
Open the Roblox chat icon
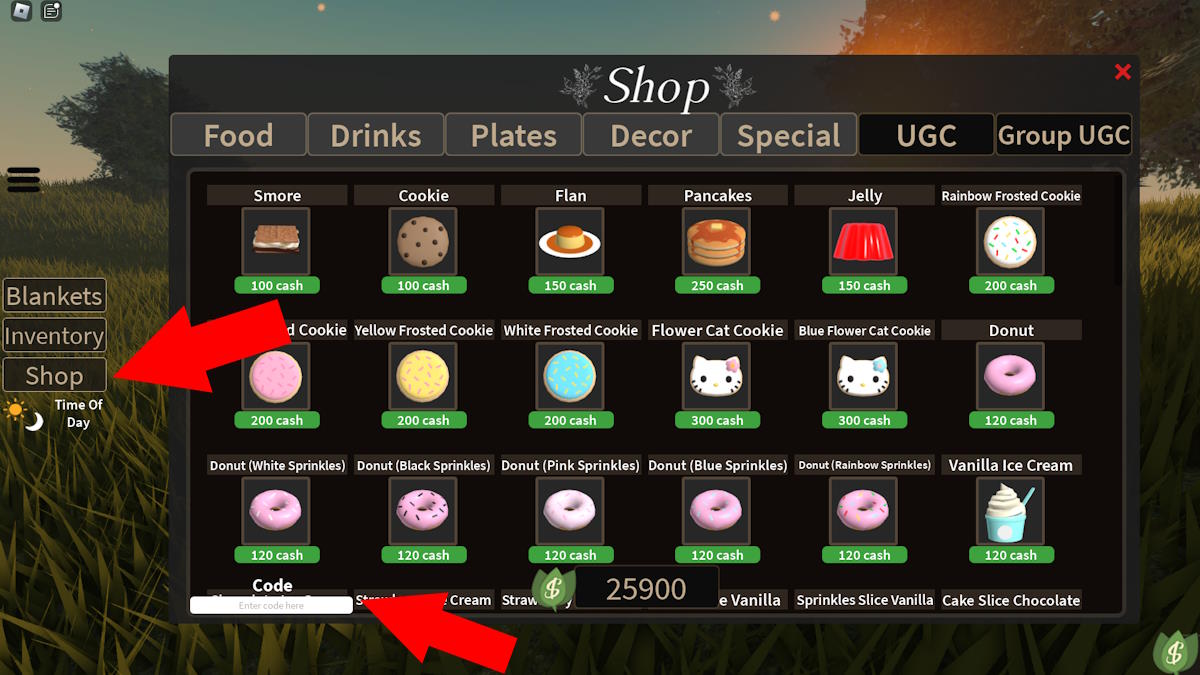51,12
